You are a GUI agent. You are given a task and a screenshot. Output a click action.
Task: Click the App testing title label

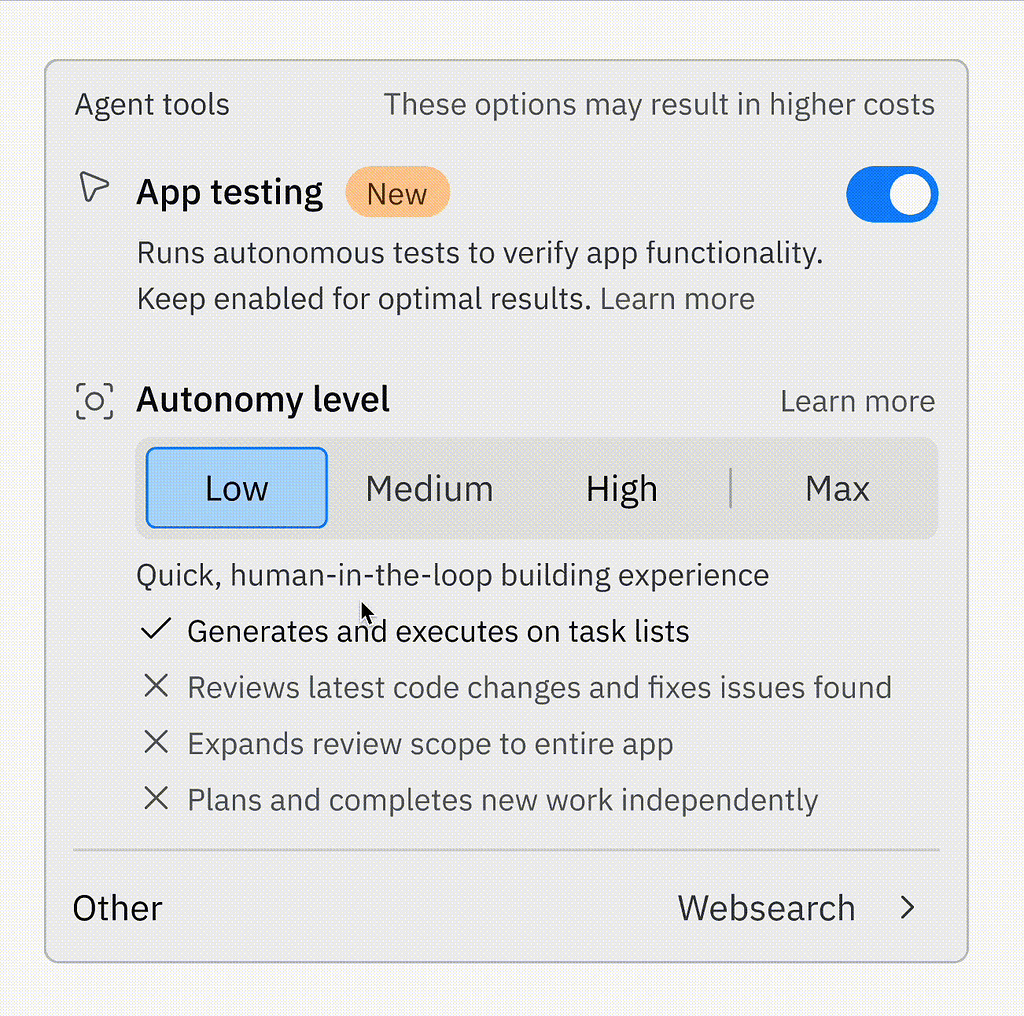(x=230, y=192)
